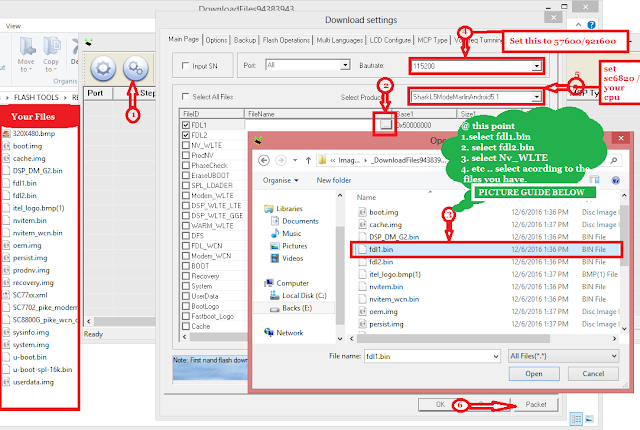Open recent locations dropdown arrow

click(x=295, y=160)
